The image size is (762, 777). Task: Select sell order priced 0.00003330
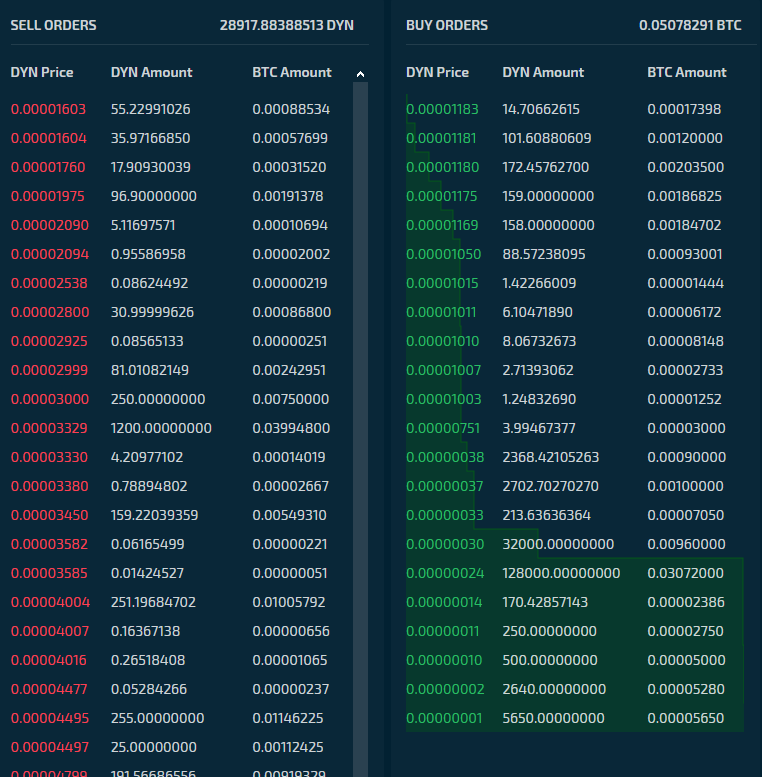[182, 457]
